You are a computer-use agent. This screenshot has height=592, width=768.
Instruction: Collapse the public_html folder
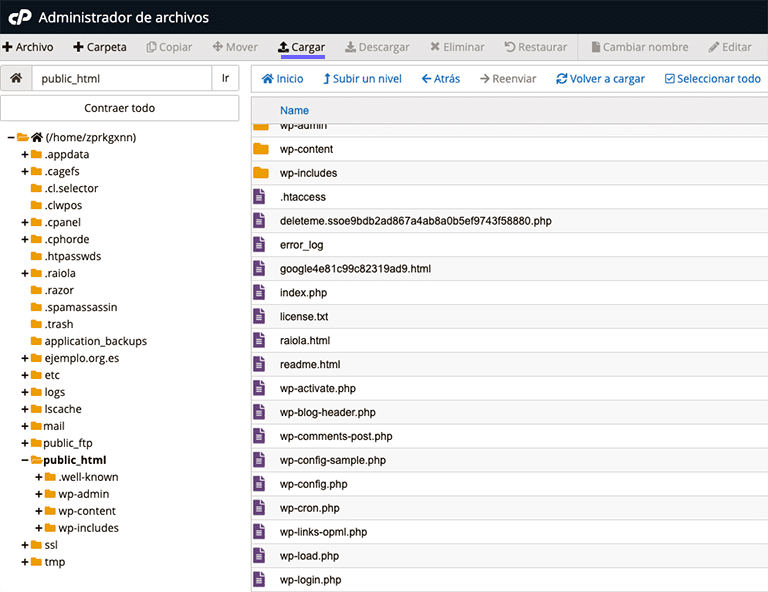[x=24, y=460]
